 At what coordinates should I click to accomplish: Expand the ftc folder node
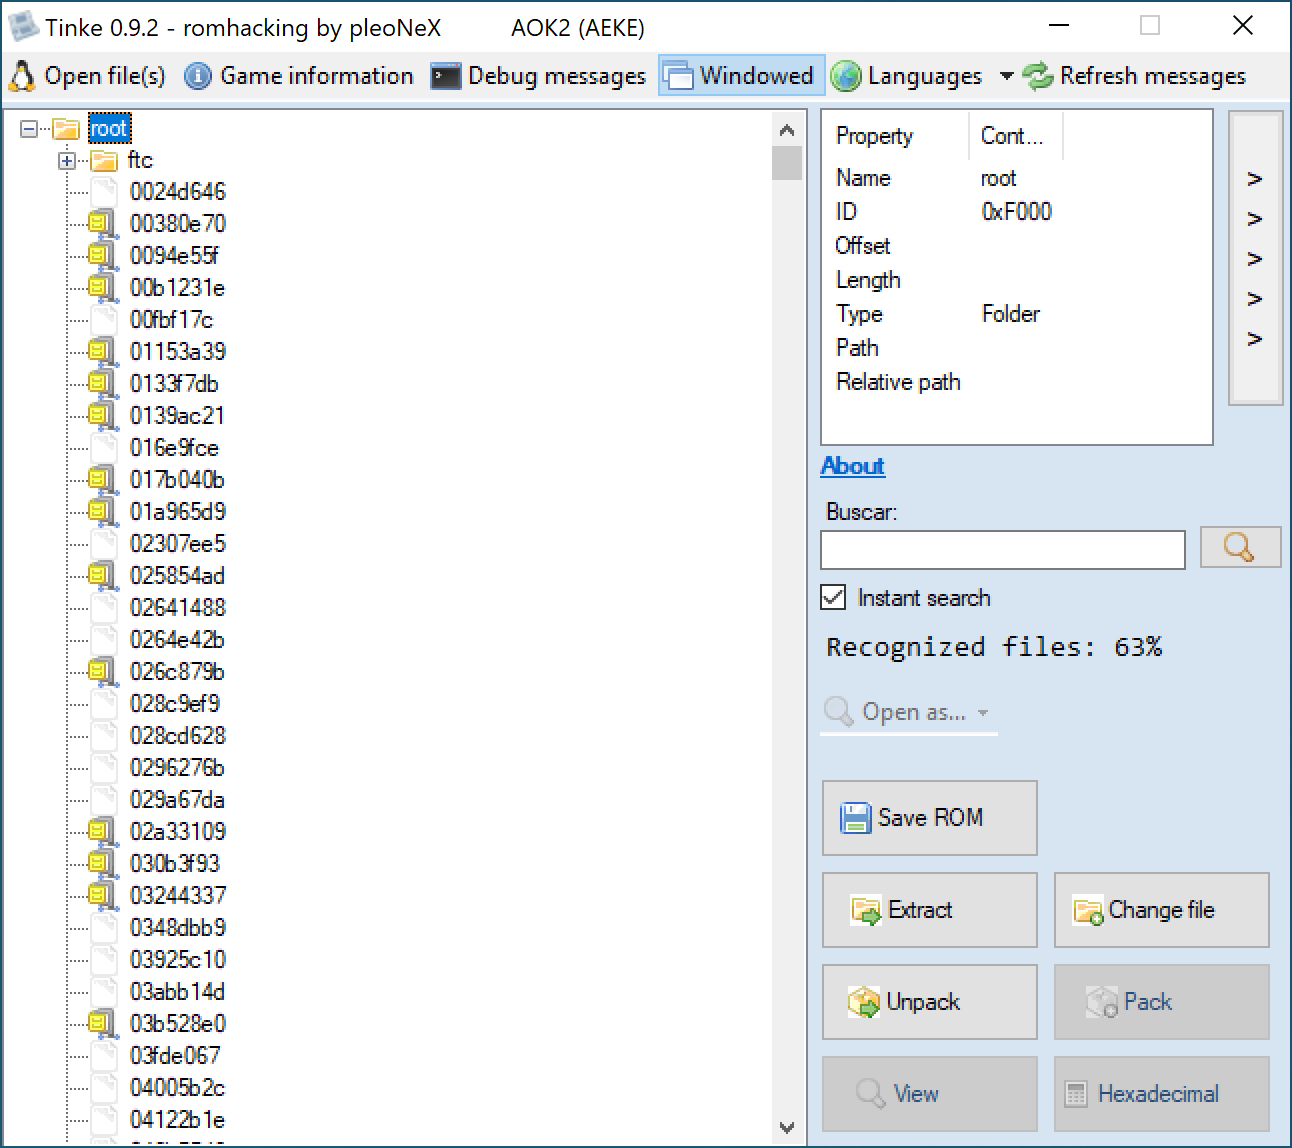coord(67,160)
